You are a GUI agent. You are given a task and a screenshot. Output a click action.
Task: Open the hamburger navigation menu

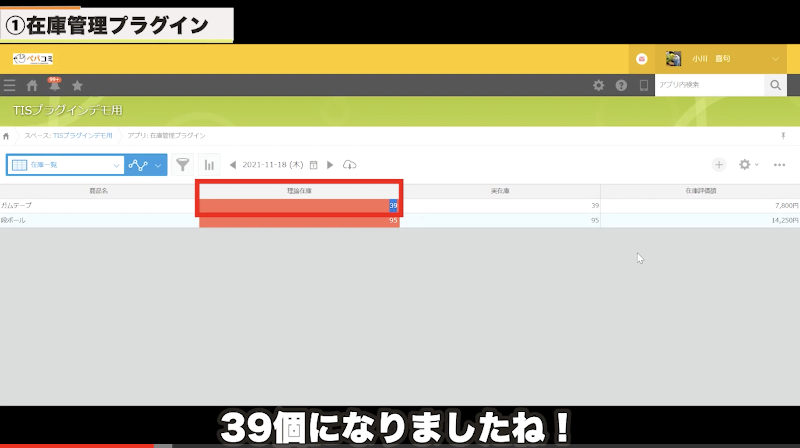tap(10, 86)
